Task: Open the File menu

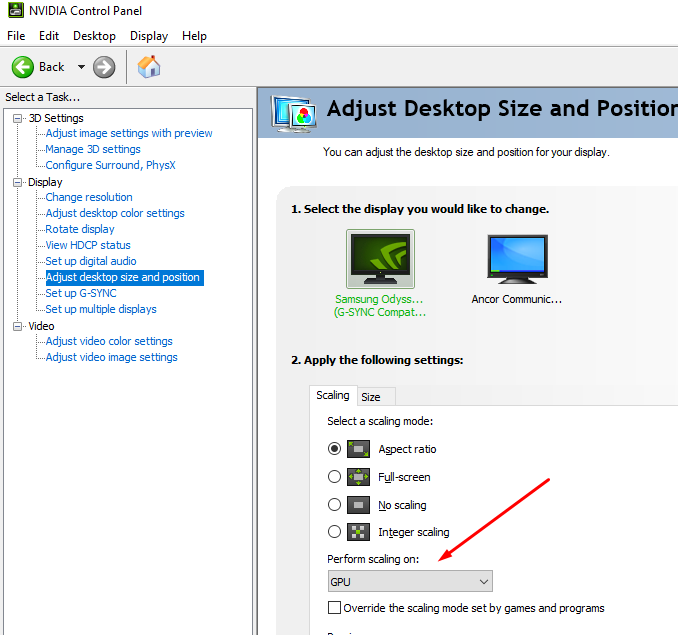Action: click(16, 36)
